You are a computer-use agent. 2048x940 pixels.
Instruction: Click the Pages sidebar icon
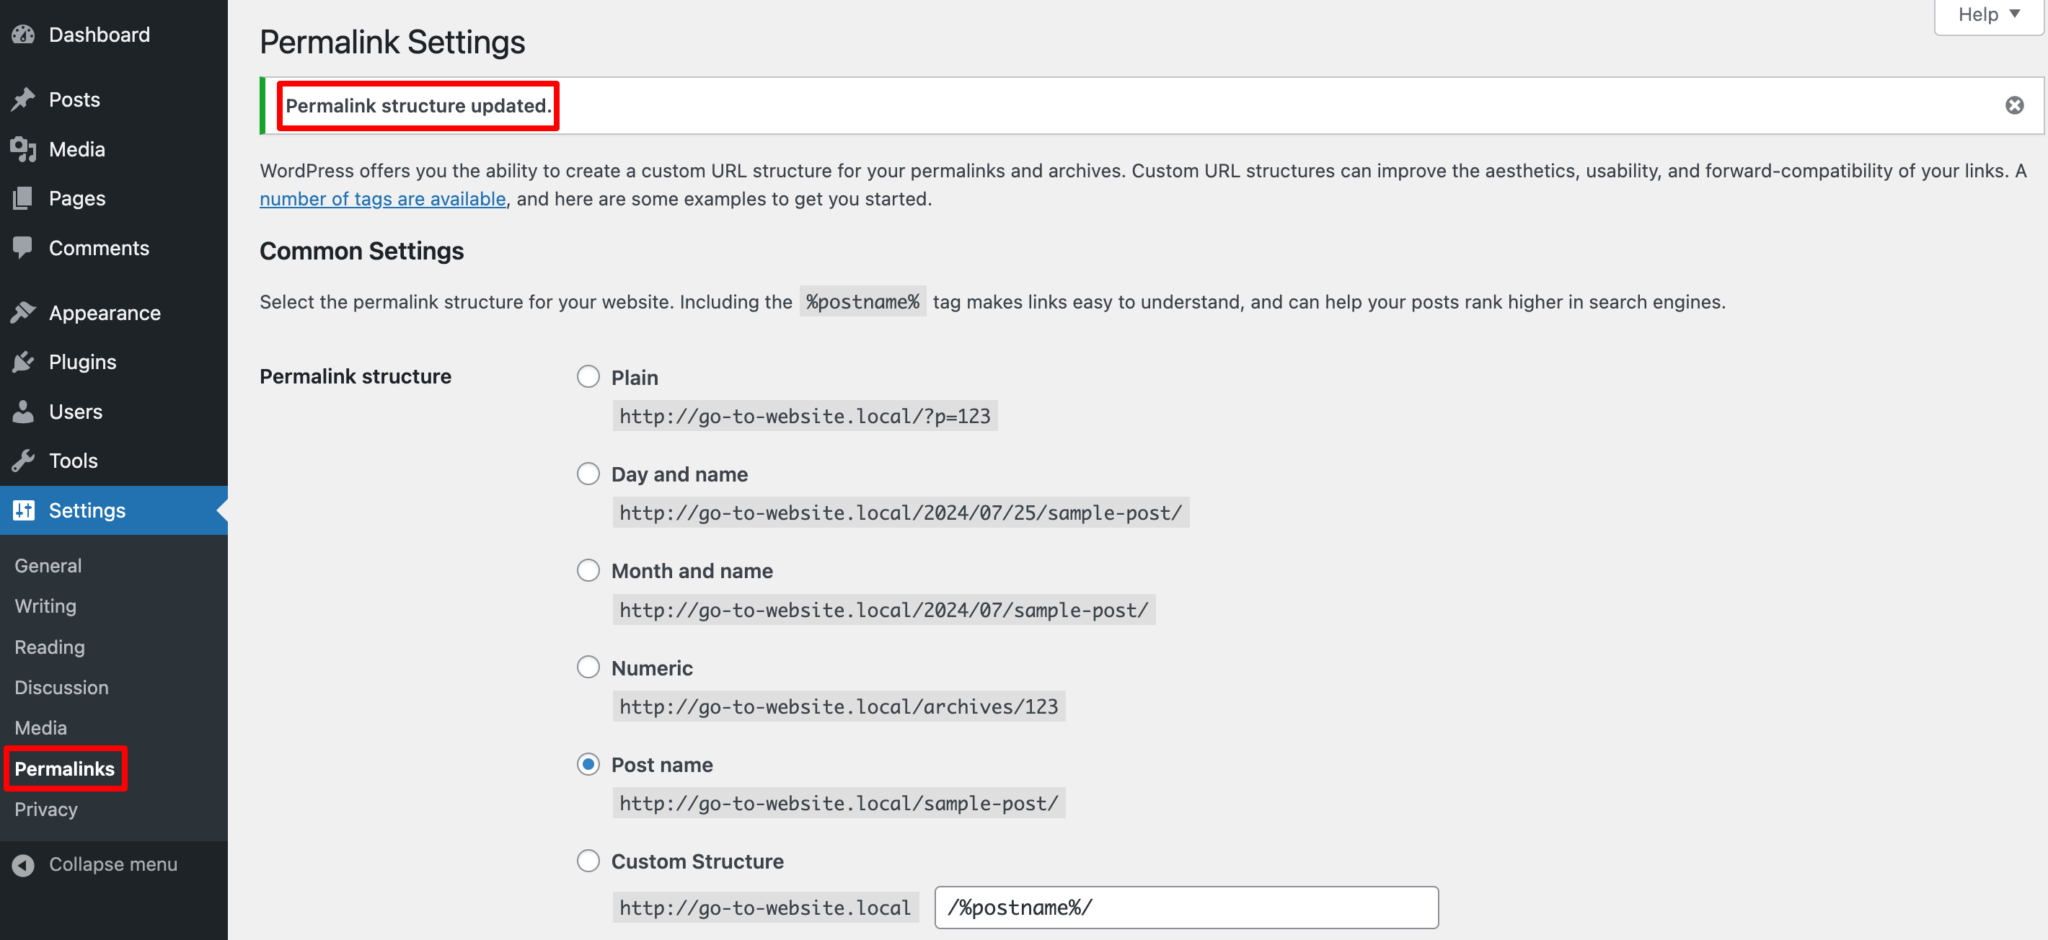(x=22, y=197)
